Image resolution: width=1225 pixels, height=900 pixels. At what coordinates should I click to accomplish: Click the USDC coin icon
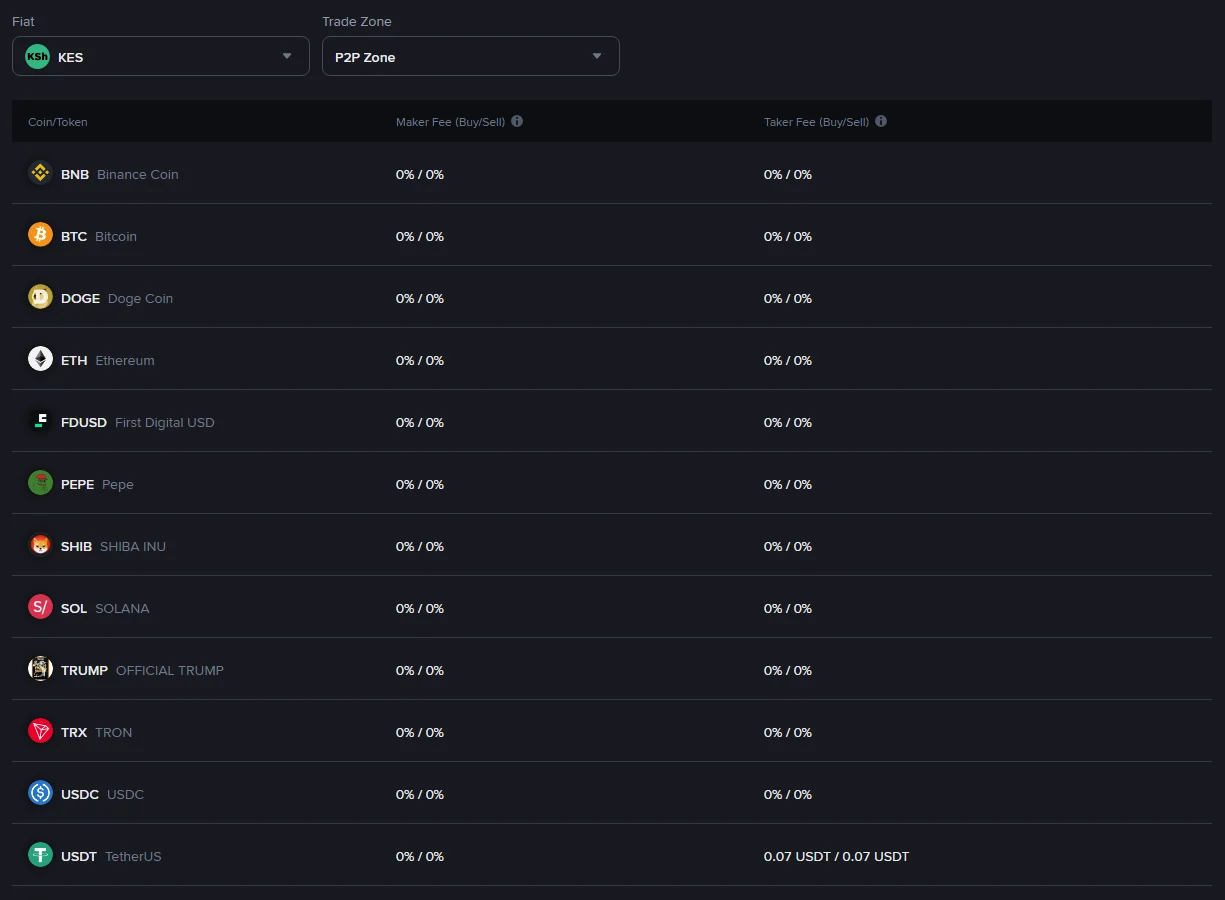coord(40,793)
